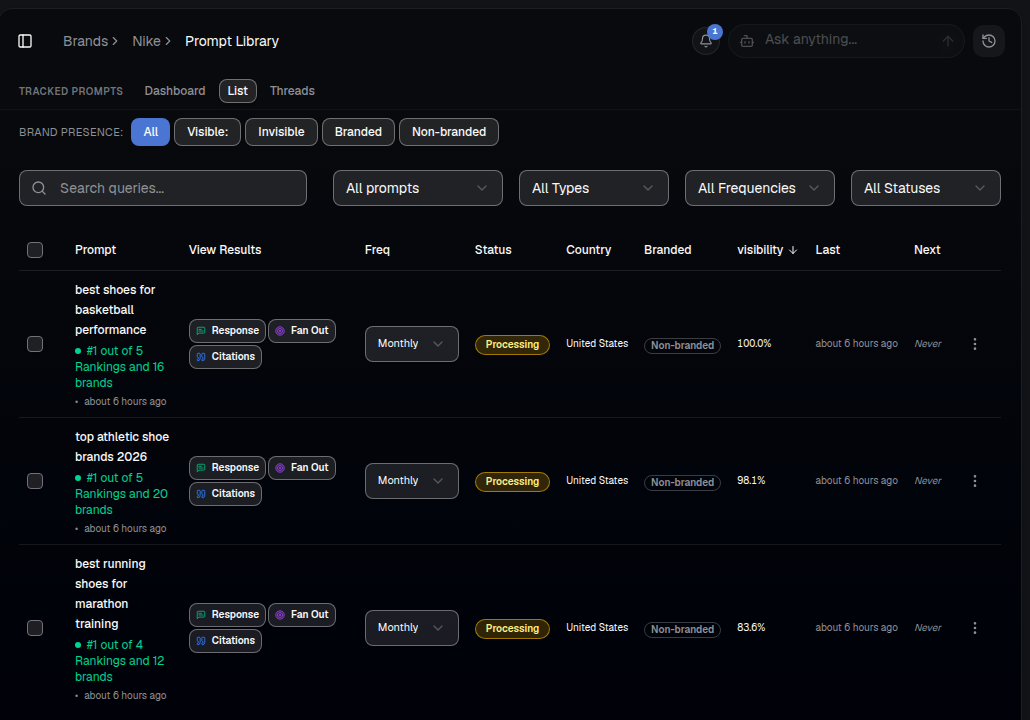The height and width of the screenshot is (720, 1030).
Task: View Fan Out for basketball performance prompt
Action: tap(302, 331)
